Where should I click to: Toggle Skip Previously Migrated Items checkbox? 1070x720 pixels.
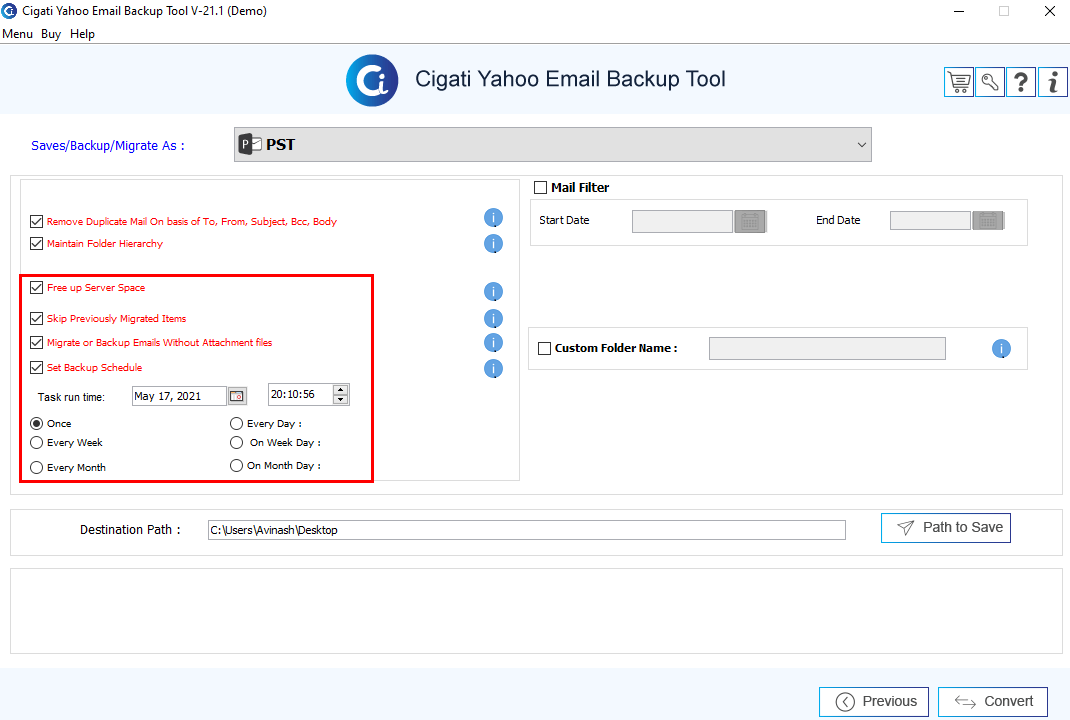click(x=37, y=318)
